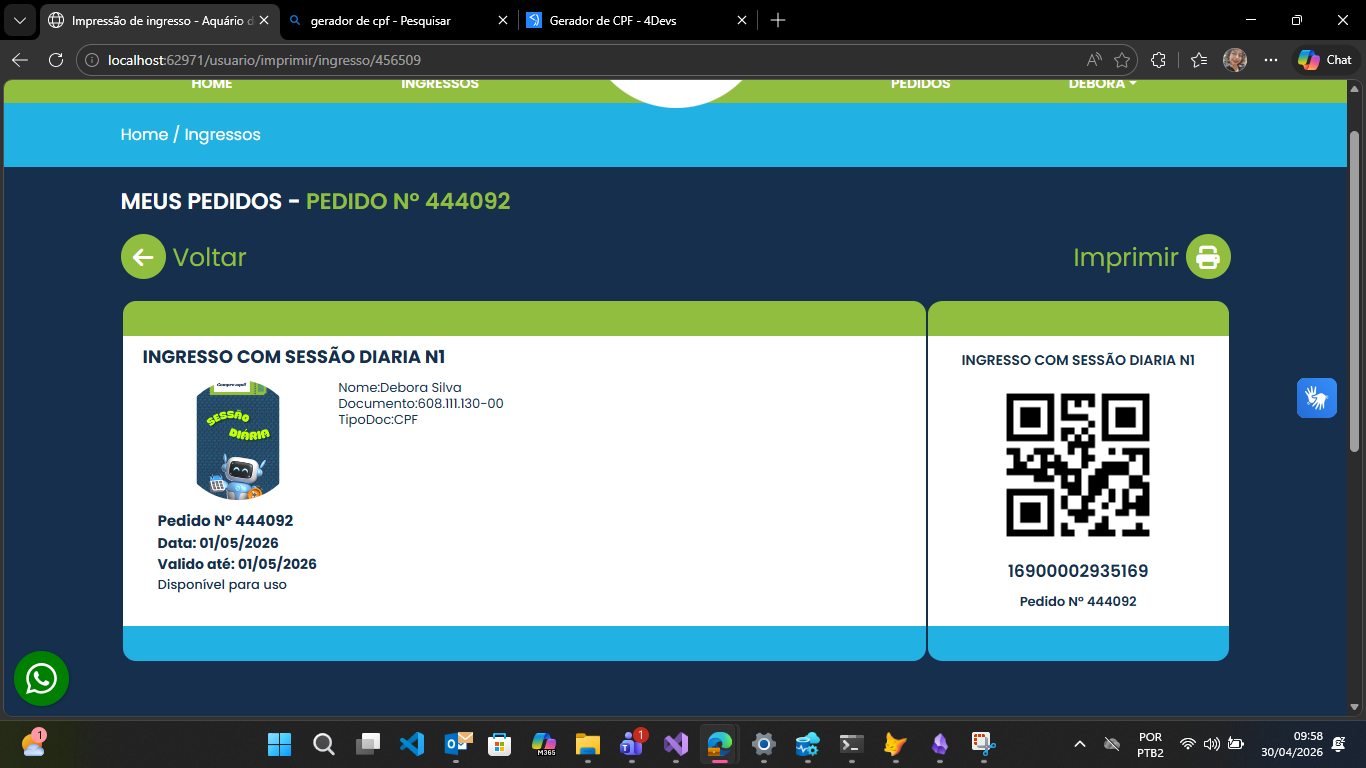This screenshot has width=1366, height=768.
Task: Click the browser profile avatar
Action: [x=1235, y=60]
